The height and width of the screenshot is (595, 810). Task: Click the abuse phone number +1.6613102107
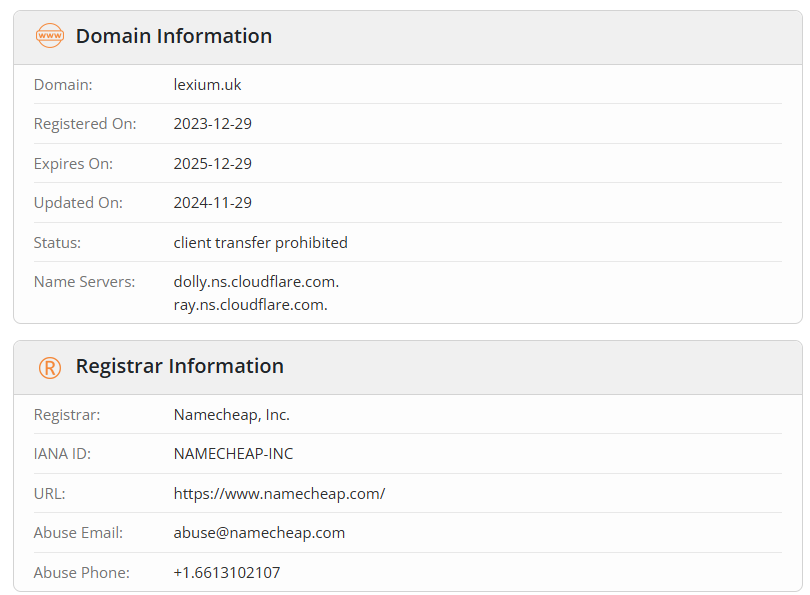[x=227, y=573]
